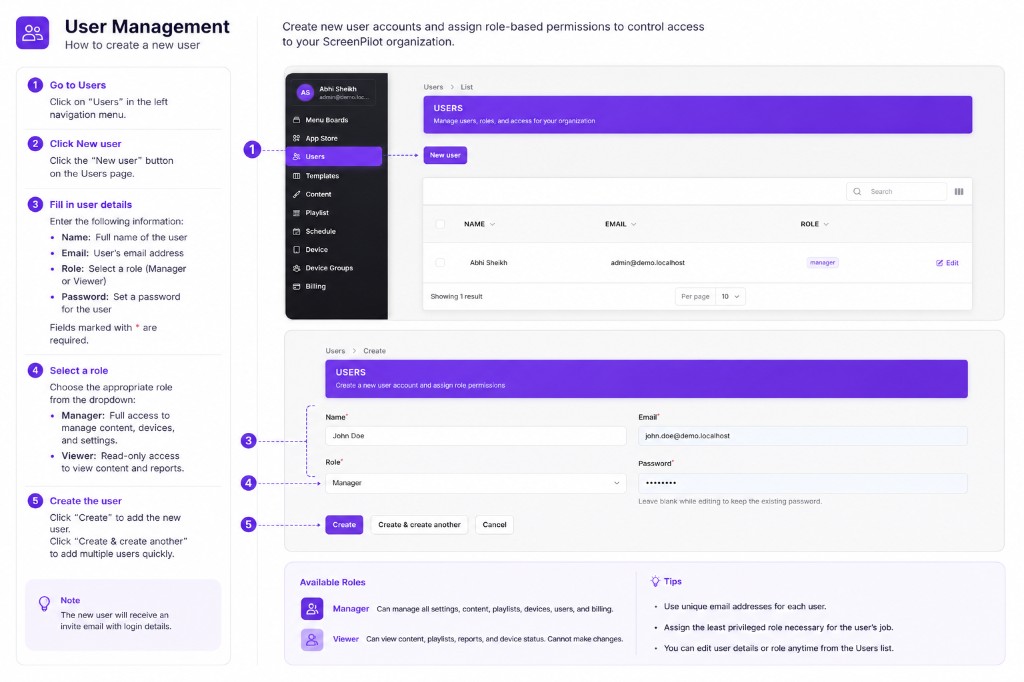The height and width of the screenshot is (682, 1024).
Task: Click the Click New user step heading
Action: tap(86, 144)
